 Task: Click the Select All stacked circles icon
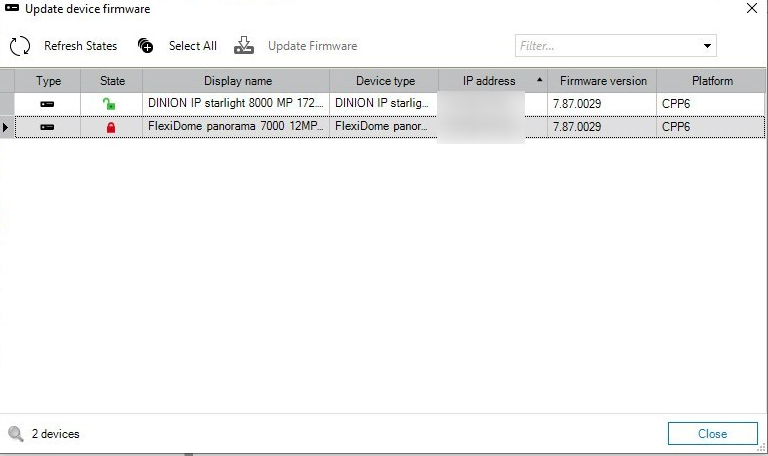[x=145, y=46]
